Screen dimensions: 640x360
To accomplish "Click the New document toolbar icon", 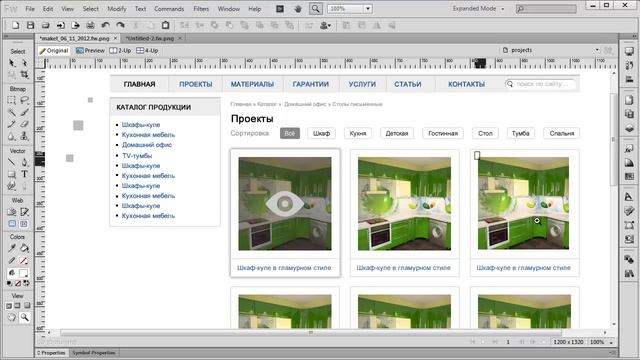I will click(16, 25).
